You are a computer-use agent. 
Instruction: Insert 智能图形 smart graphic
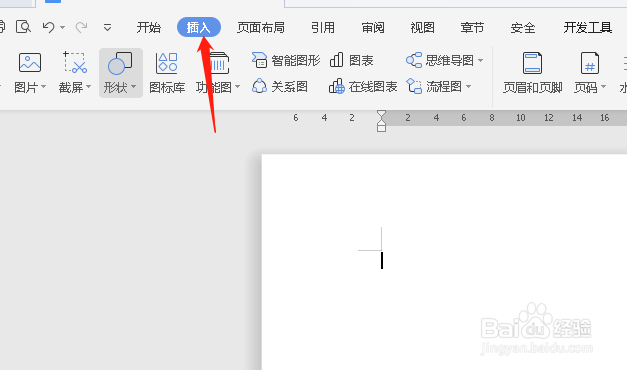click(x=286, y=60)
